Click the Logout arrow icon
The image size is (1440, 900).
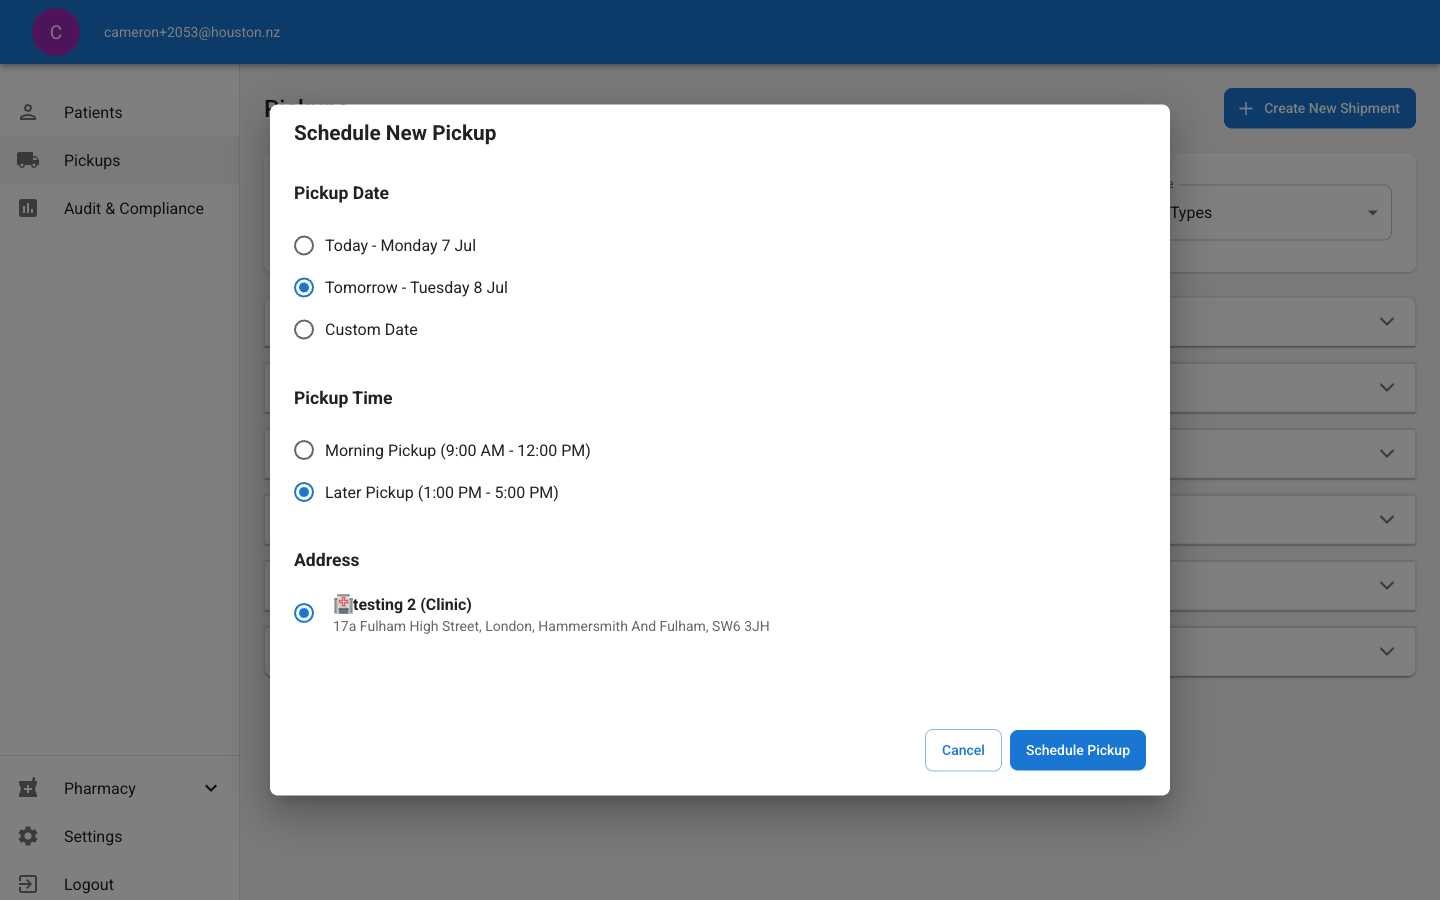coord(28,884)
